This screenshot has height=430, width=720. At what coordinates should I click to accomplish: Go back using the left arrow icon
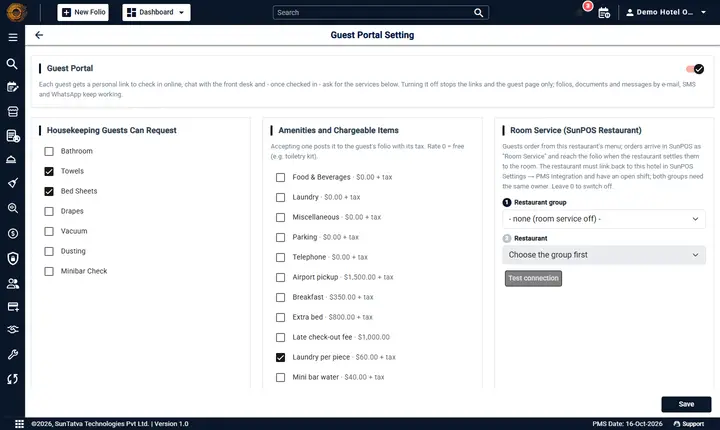tap(39, 35)
